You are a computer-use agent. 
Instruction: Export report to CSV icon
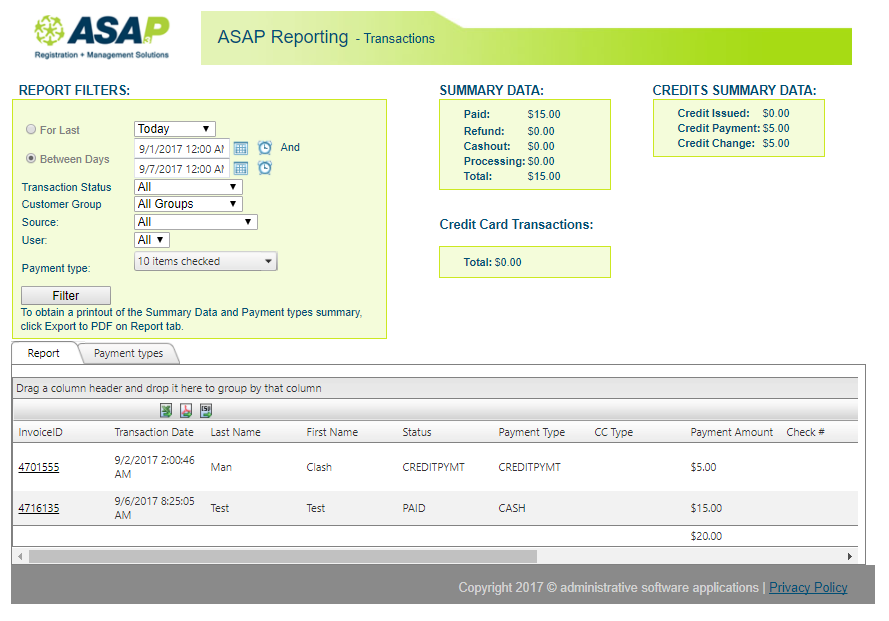[x=206, y=410]
